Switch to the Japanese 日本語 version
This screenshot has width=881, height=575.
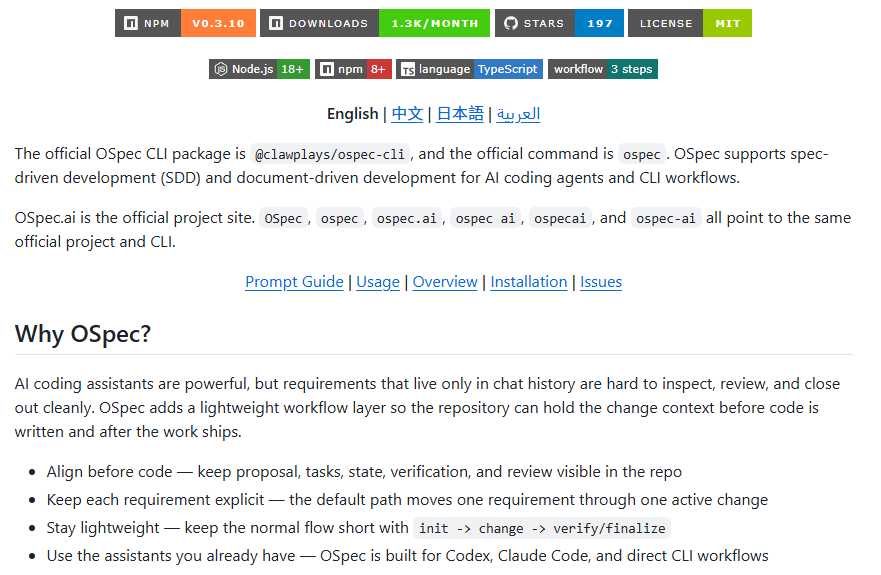460,114
